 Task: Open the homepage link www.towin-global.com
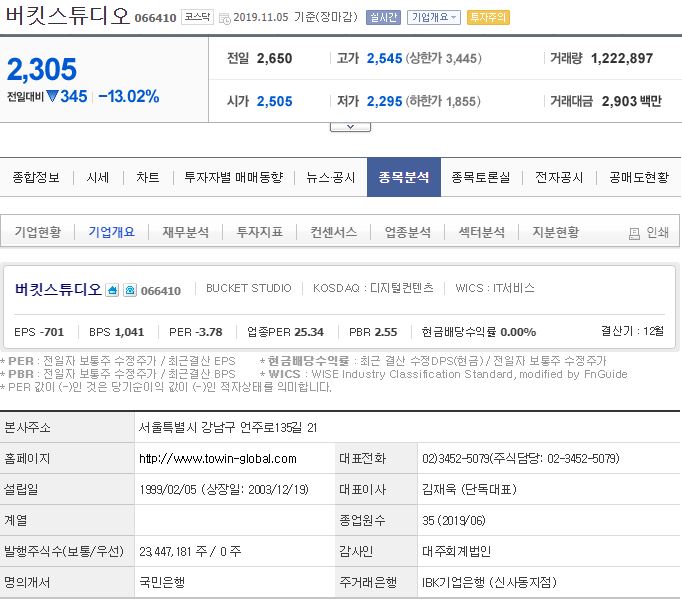tap(217, 459)
